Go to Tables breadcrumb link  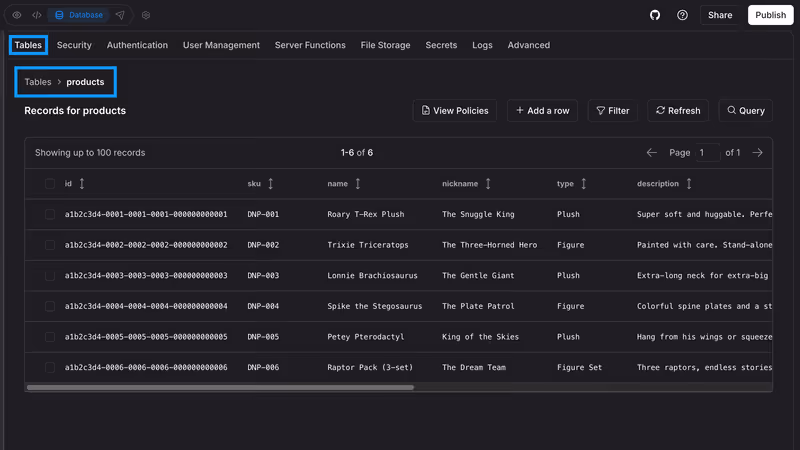coord(38,82)
